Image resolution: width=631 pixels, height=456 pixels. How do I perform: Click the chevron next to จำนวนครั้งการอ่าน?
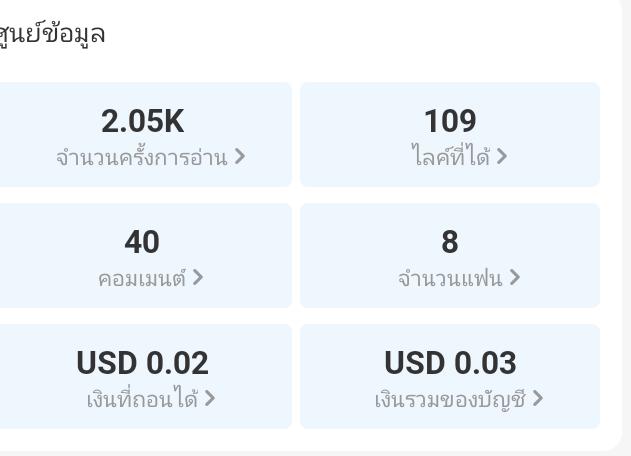click(240, 156)
